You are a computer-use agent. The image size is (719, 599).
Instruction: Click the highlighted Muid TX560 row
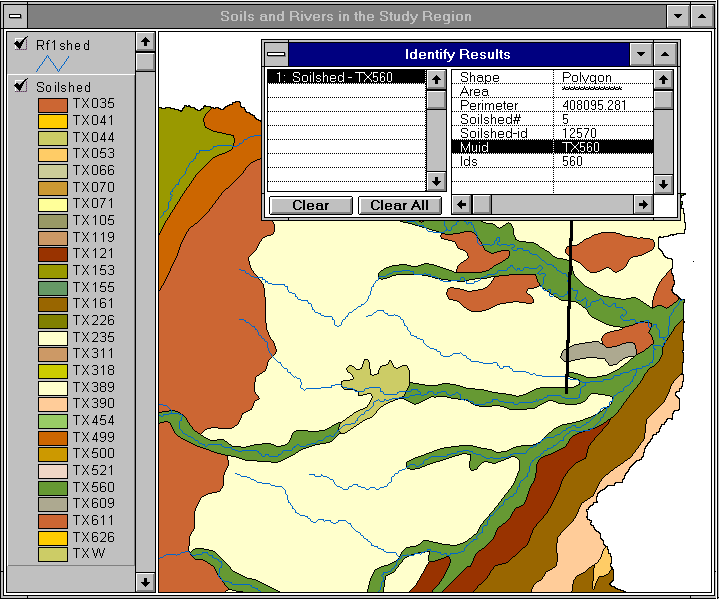click(x=552, y=147)
